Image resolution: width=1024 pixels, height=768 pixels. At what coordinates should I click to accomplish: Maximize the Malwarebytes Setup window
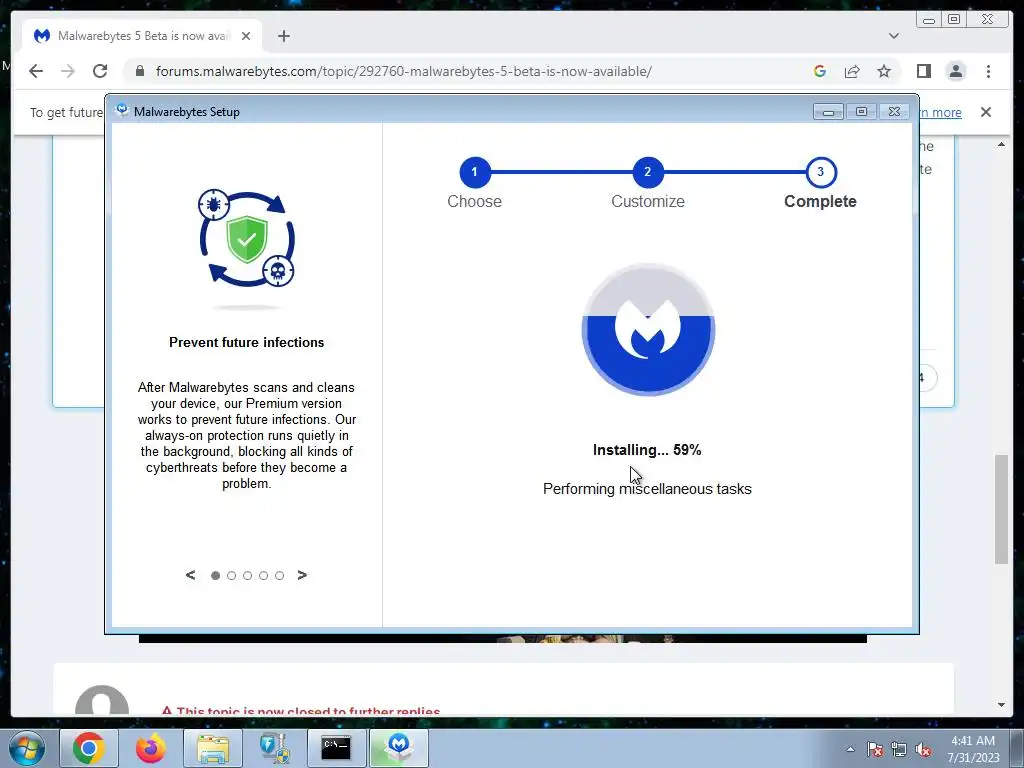coord(861,112)
